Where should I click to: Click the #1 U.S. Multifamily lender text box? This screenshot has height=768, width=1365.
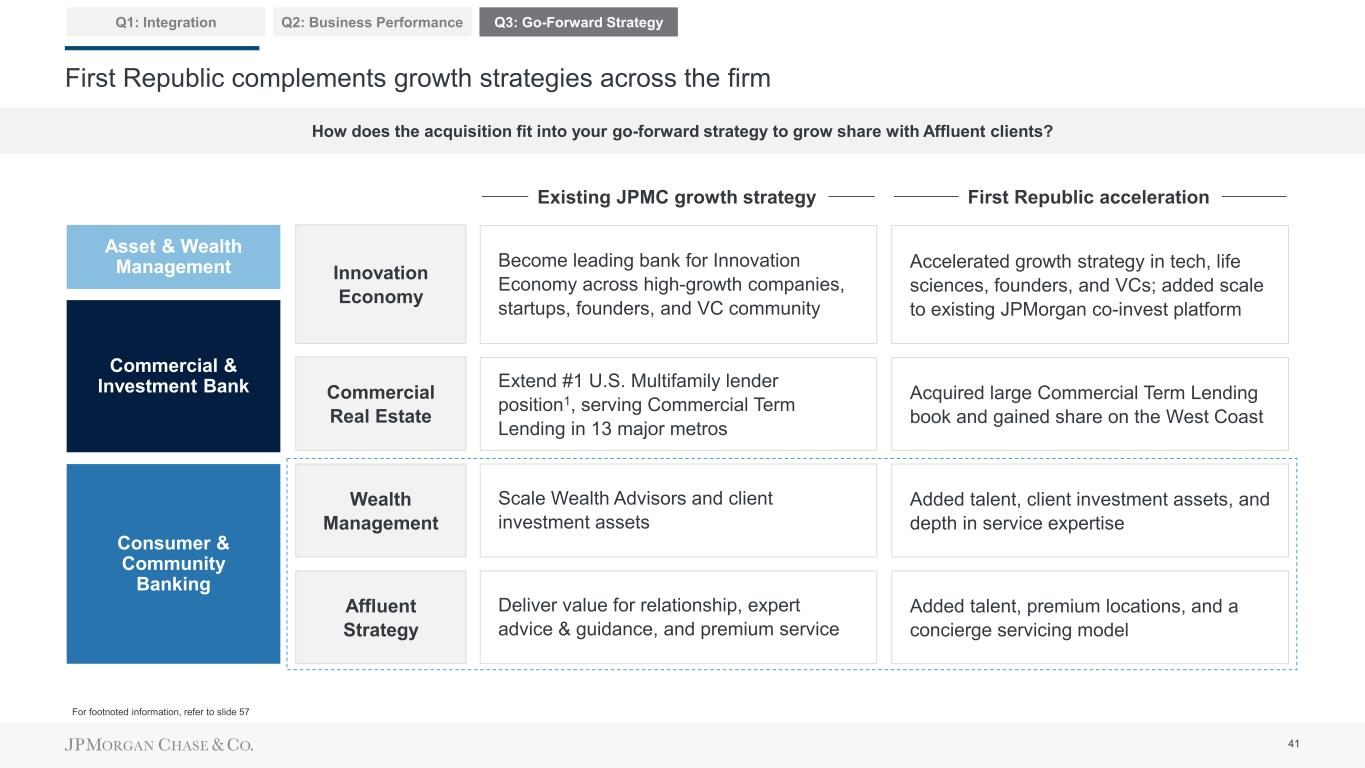[678, 404]
